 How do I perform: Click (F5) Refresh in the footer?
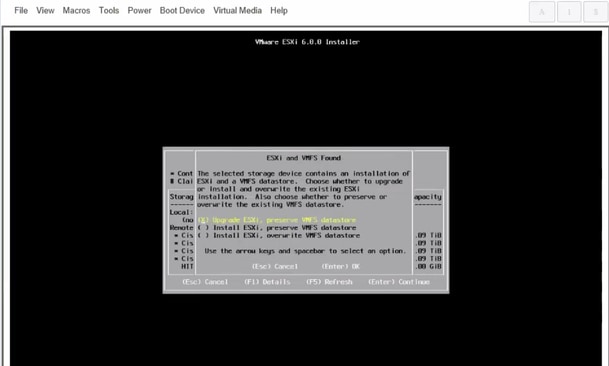[x=329, y=282]
